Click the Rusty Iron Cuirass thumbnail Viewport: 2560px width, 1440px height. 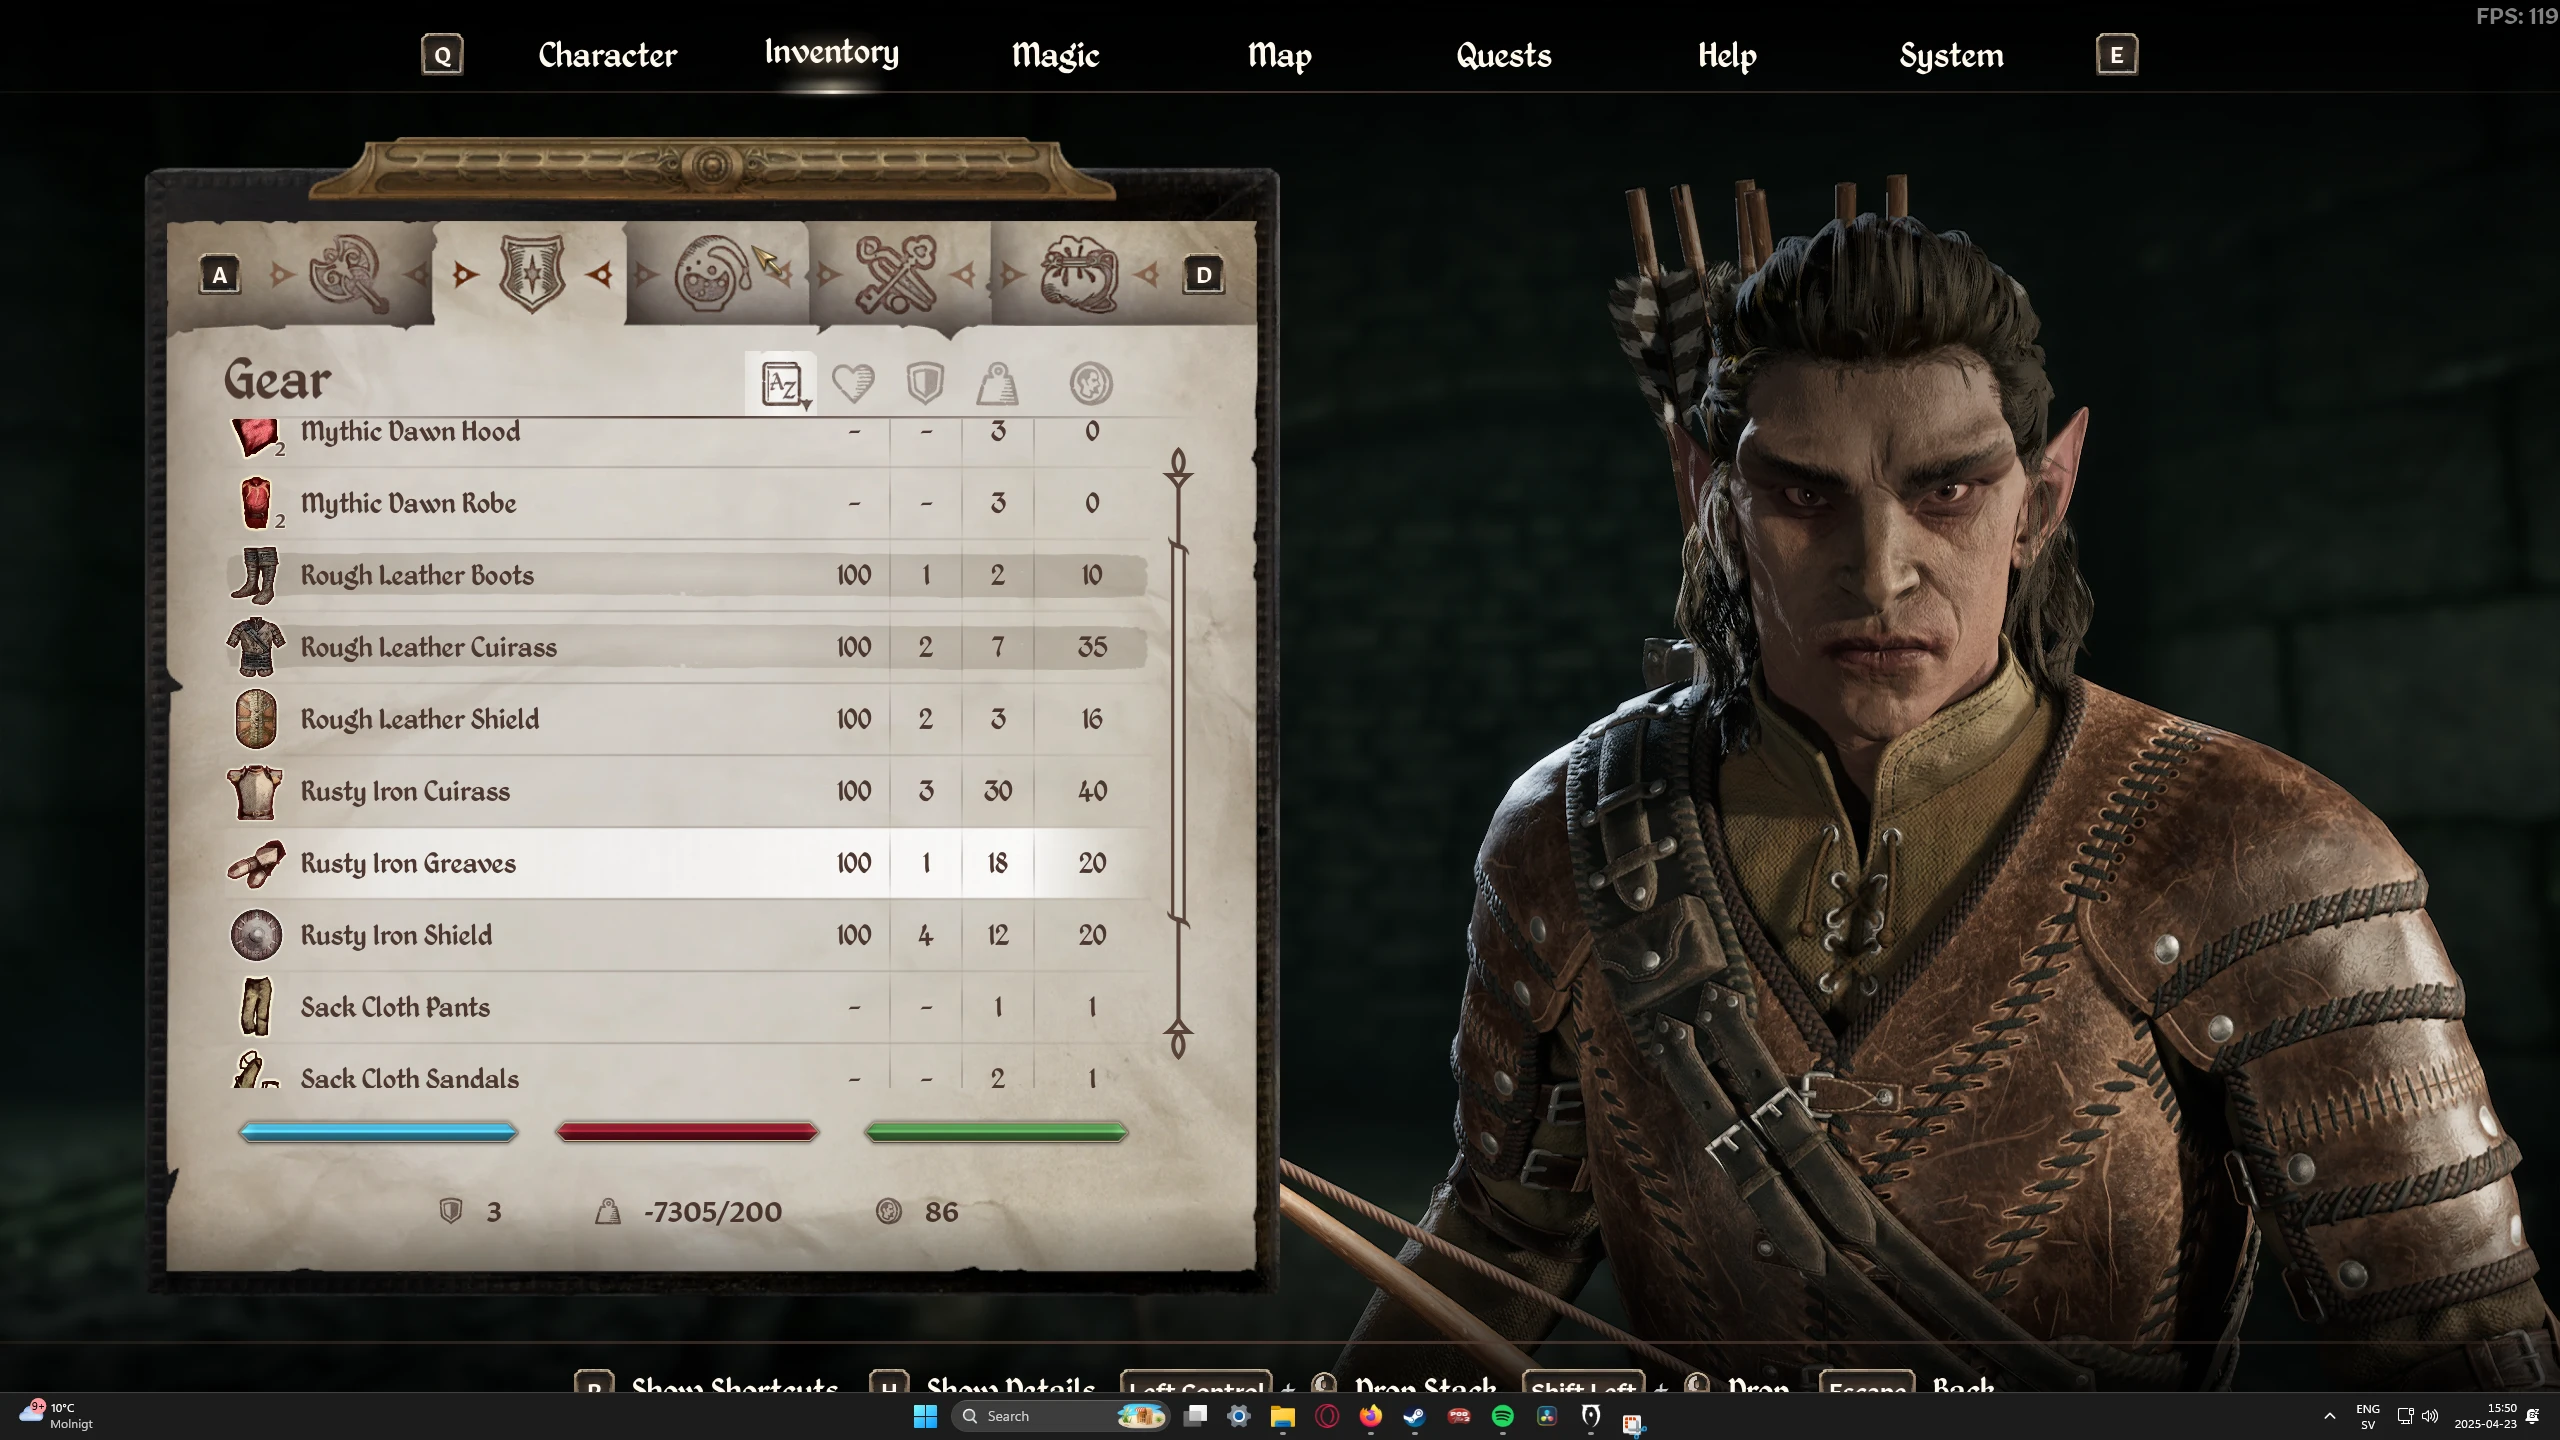click(255, 792)
